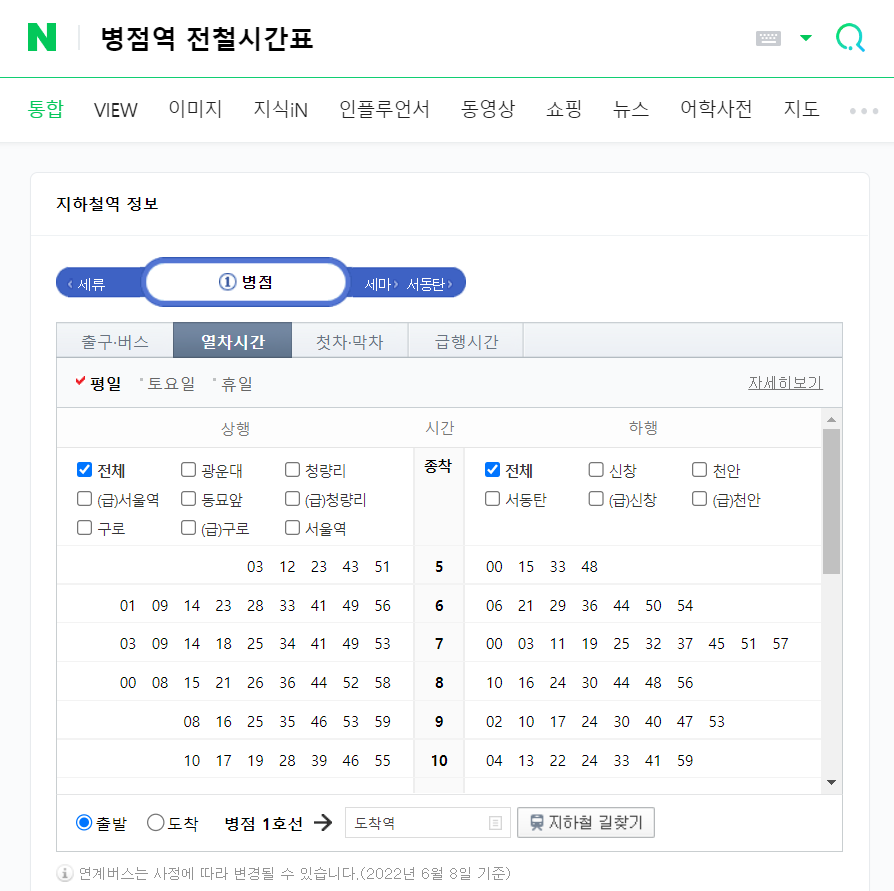Open the 급행시간 tab
This screenshot has height=891, width=894.
pyautogui.click(x=466, y=341)
